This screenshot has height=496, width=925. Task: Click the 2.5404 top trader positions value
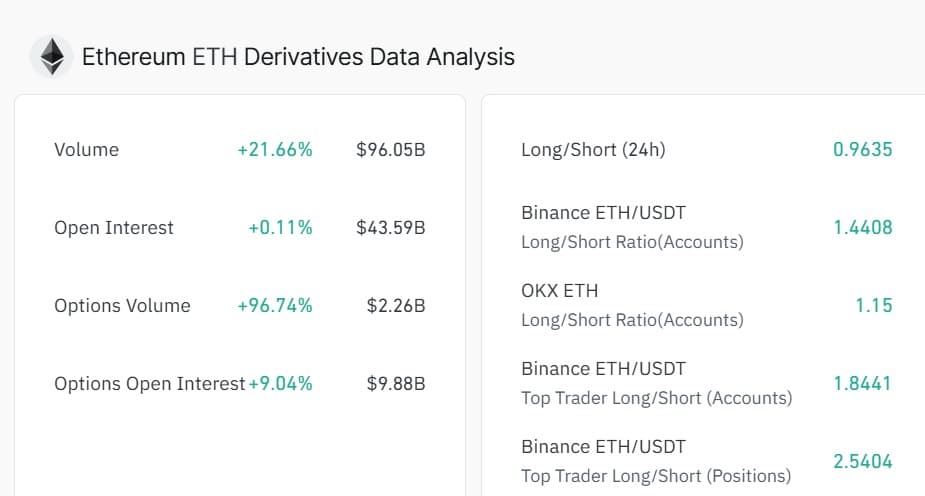pyautogui.click(x=863, y=461)
